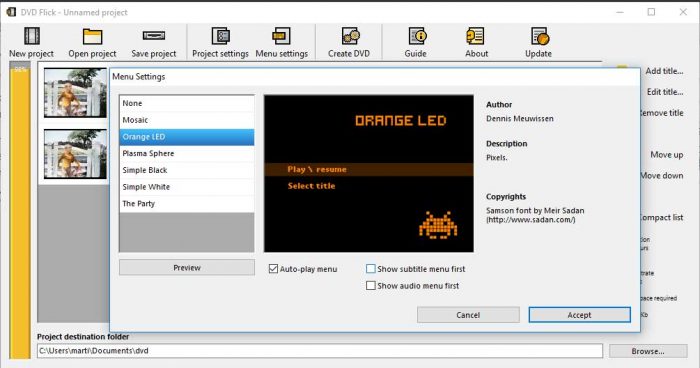Screen dimensions: 700x368
Task: Confirm with the Accept button
Action: (579, 315)
